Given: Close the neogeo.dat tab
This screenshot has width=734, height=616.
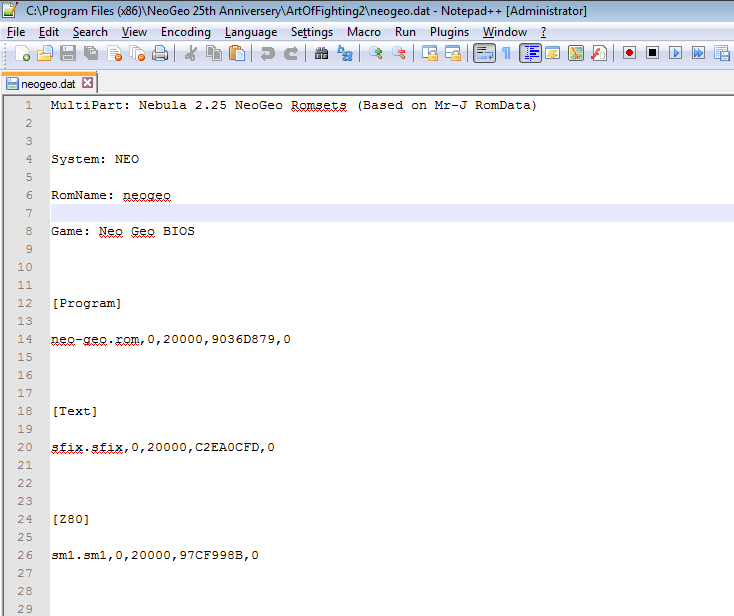Looking at the screenshot, I should click(x=88, y=83).
